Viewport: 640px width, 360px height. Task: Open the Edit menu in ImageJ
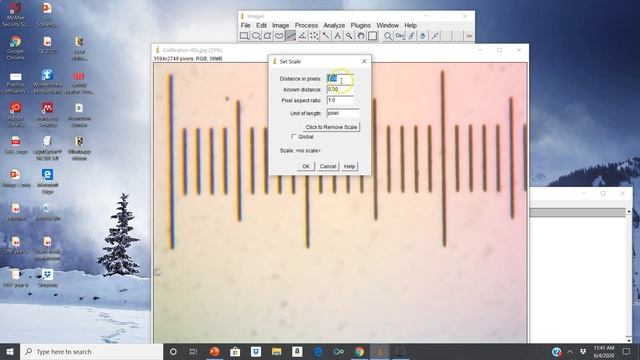coord(261,25)
